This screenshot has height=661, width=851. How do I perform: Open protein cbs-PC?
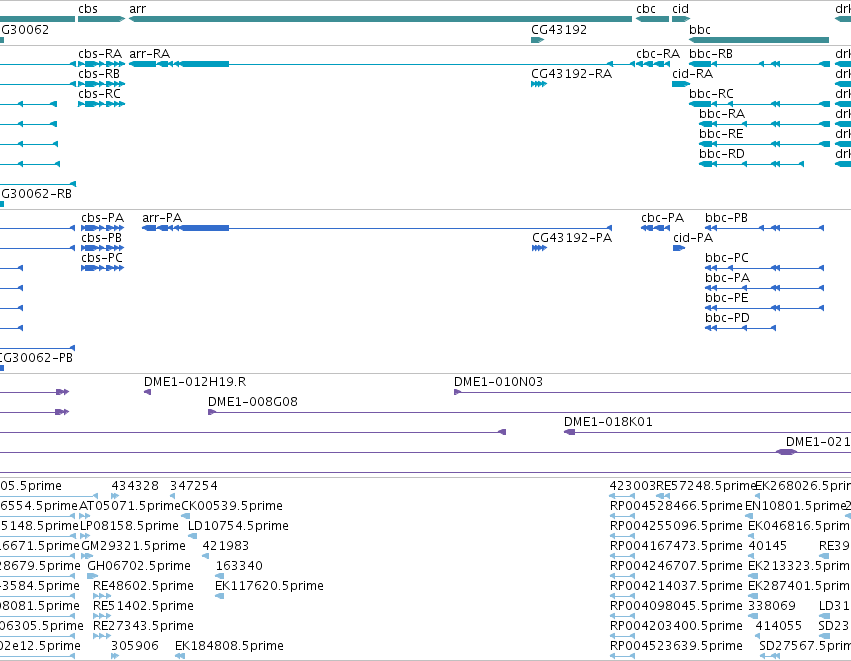pos(102,258)
